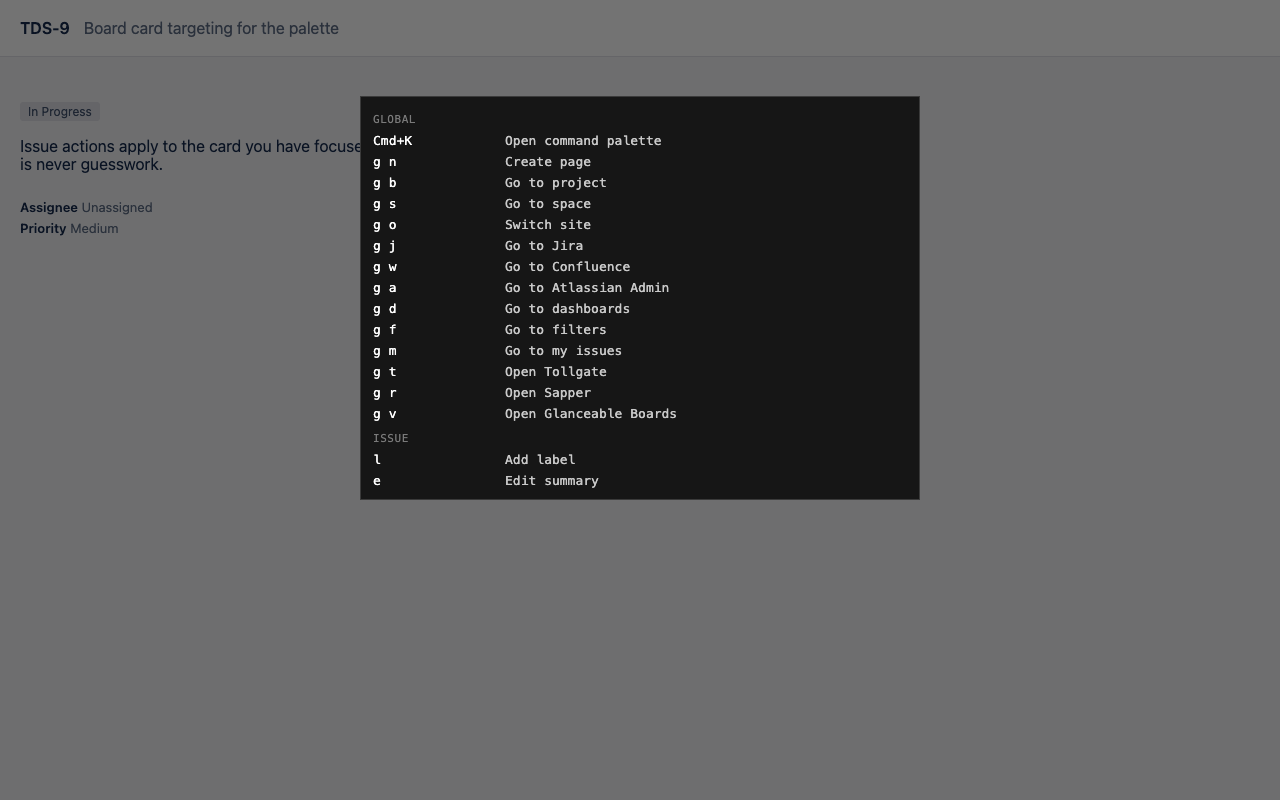This screenshot has width=1280, height=800.
Task: Click the Assignee Unassigned field
Action: pos(86,208)
